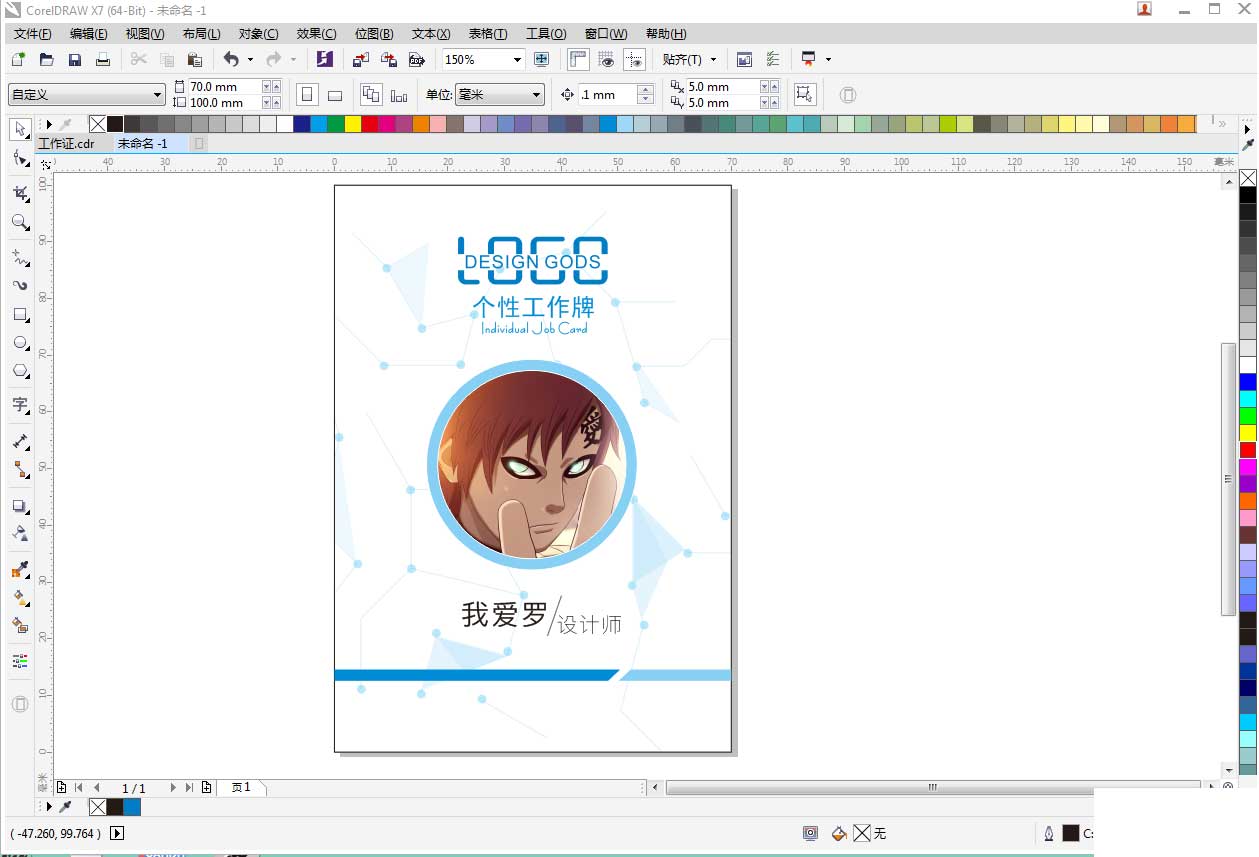This screenshot has width=1259, height=857.
Task: Click the Print icon
Action: (102, 60)
